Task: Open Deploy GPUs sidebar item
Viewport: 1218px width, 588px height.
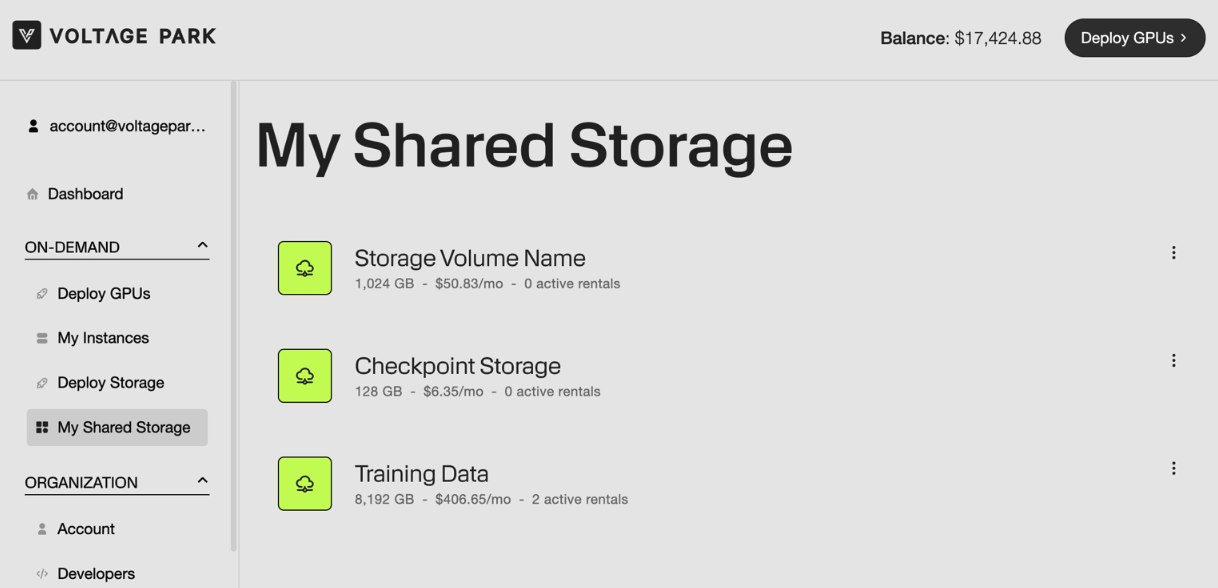Action: [x=103, y=294]
